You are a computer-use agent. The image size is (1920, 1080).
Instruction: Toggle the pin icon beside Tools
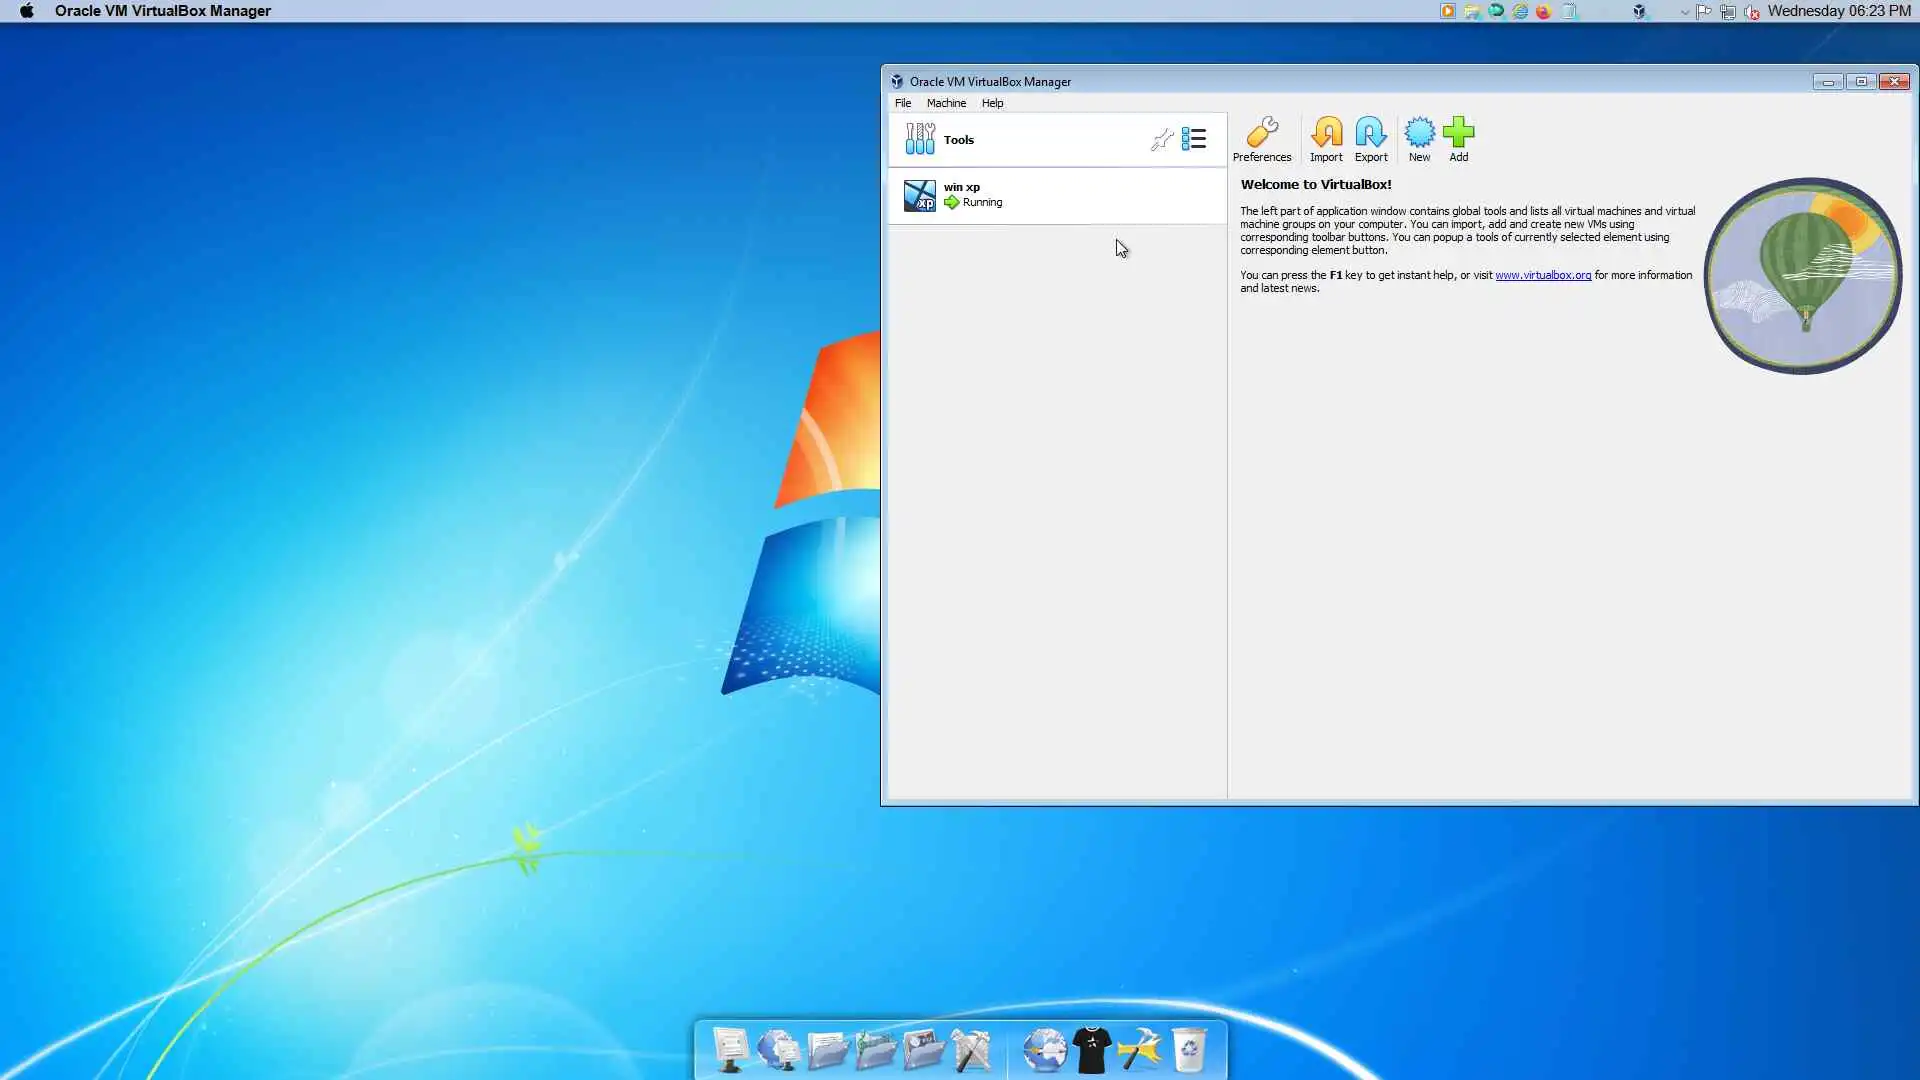pos(1161,140)
